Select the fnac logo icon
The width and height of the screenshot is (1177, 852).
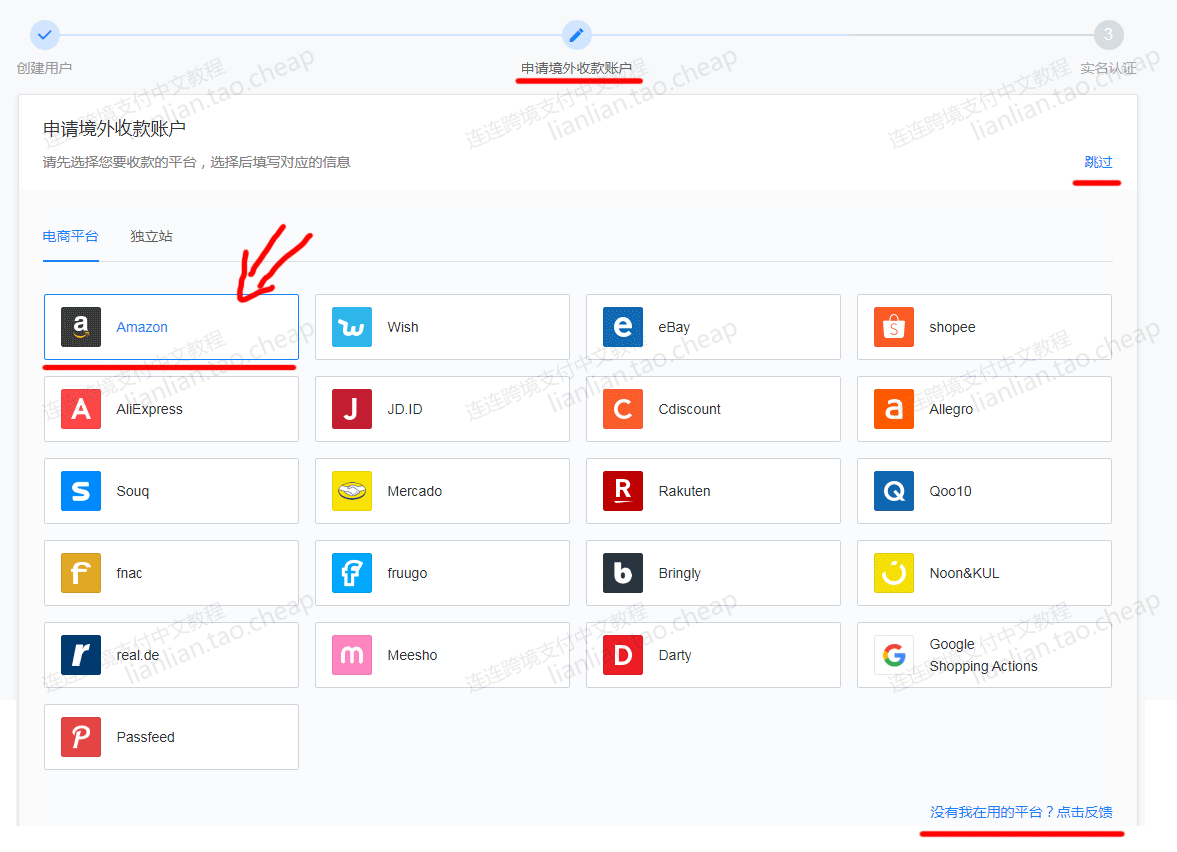pyautogui.click(x=81, y=573)
